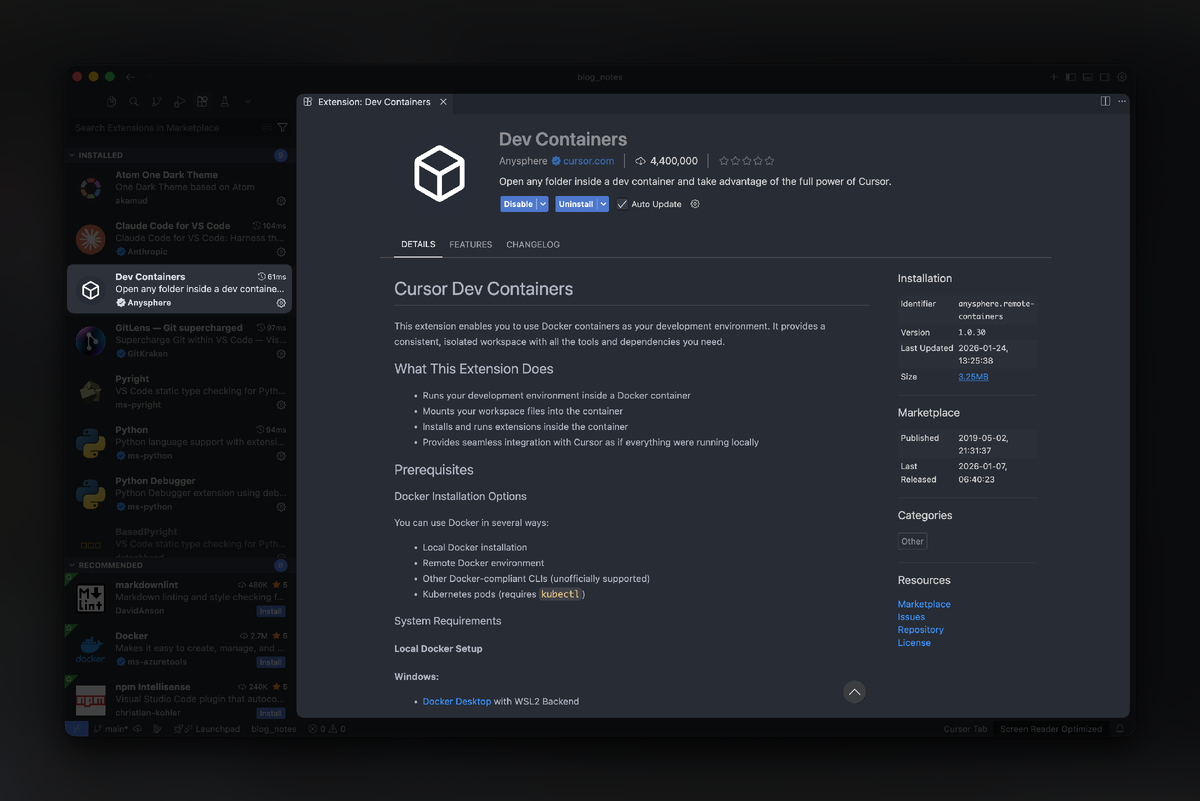Select Atom One Dark Theme in installed list
The height and width of the screenshot is (801, 1200).
(180, 188)
